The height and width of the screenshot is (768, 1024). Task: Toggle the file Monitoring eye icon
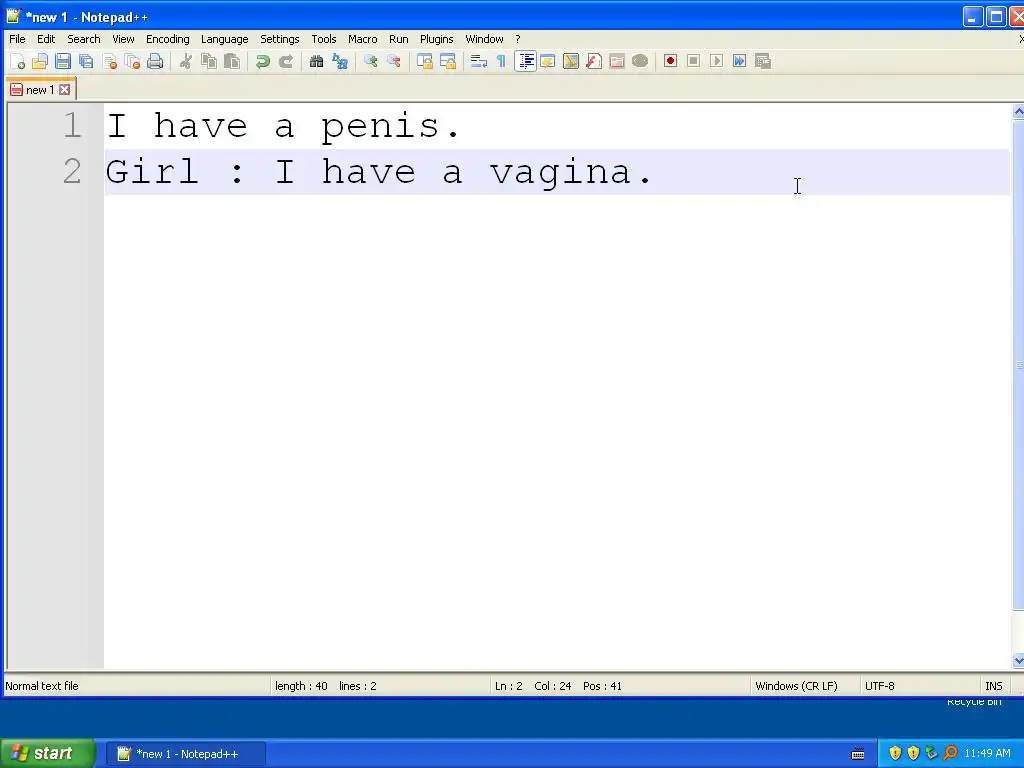pos(640,61)
